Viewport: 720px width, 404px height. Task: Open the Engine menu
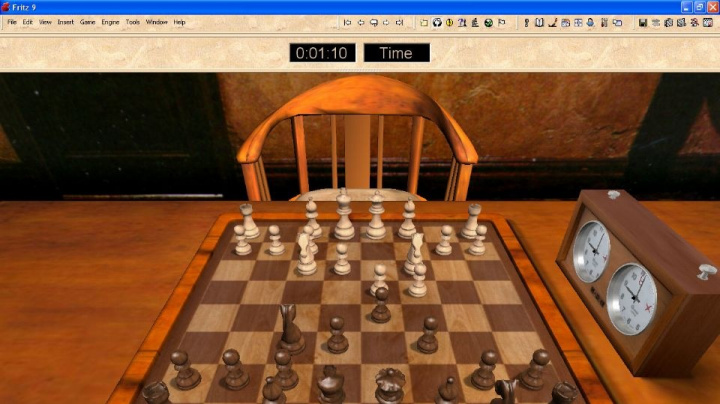[110, 22]
